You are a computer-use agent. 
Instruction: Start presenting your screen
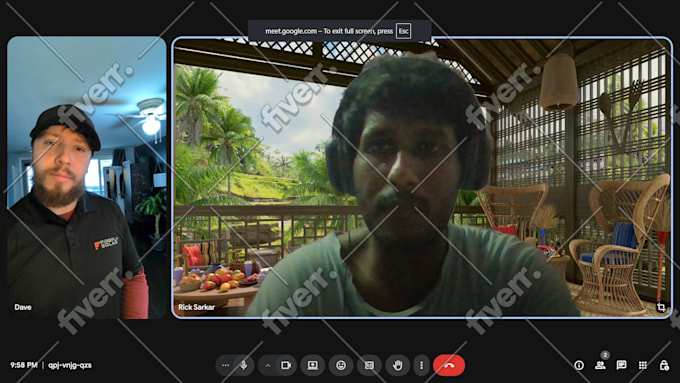click(x=313, y=365)
